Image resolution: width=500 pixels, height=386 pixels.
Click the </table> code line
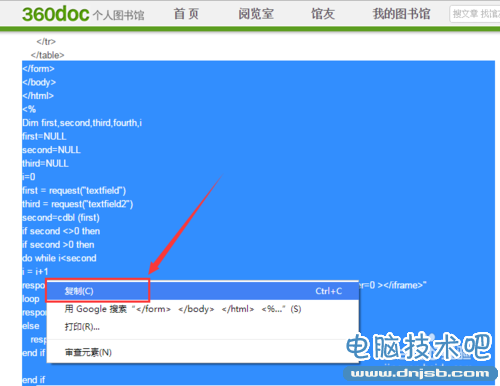pos(47,55)
